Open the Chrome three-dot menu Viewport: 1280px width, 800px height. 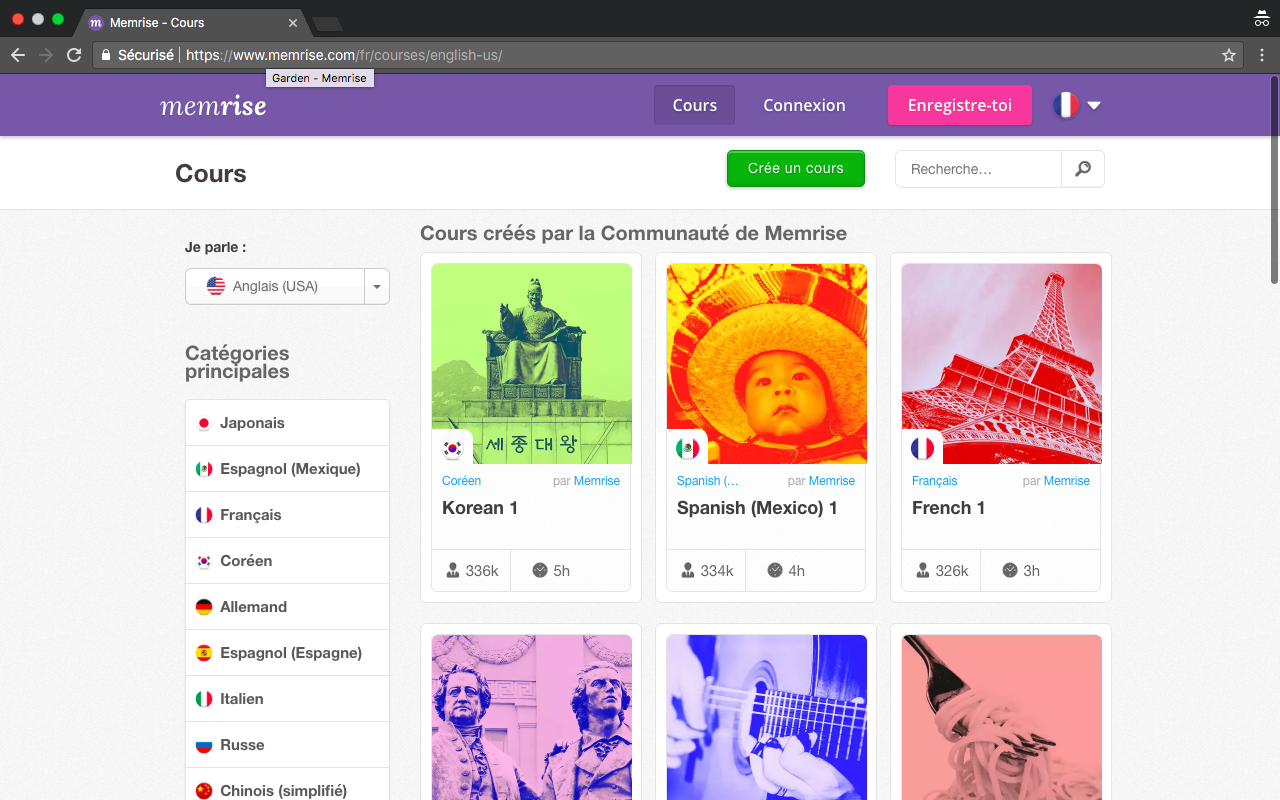(x=1262, y=55)
